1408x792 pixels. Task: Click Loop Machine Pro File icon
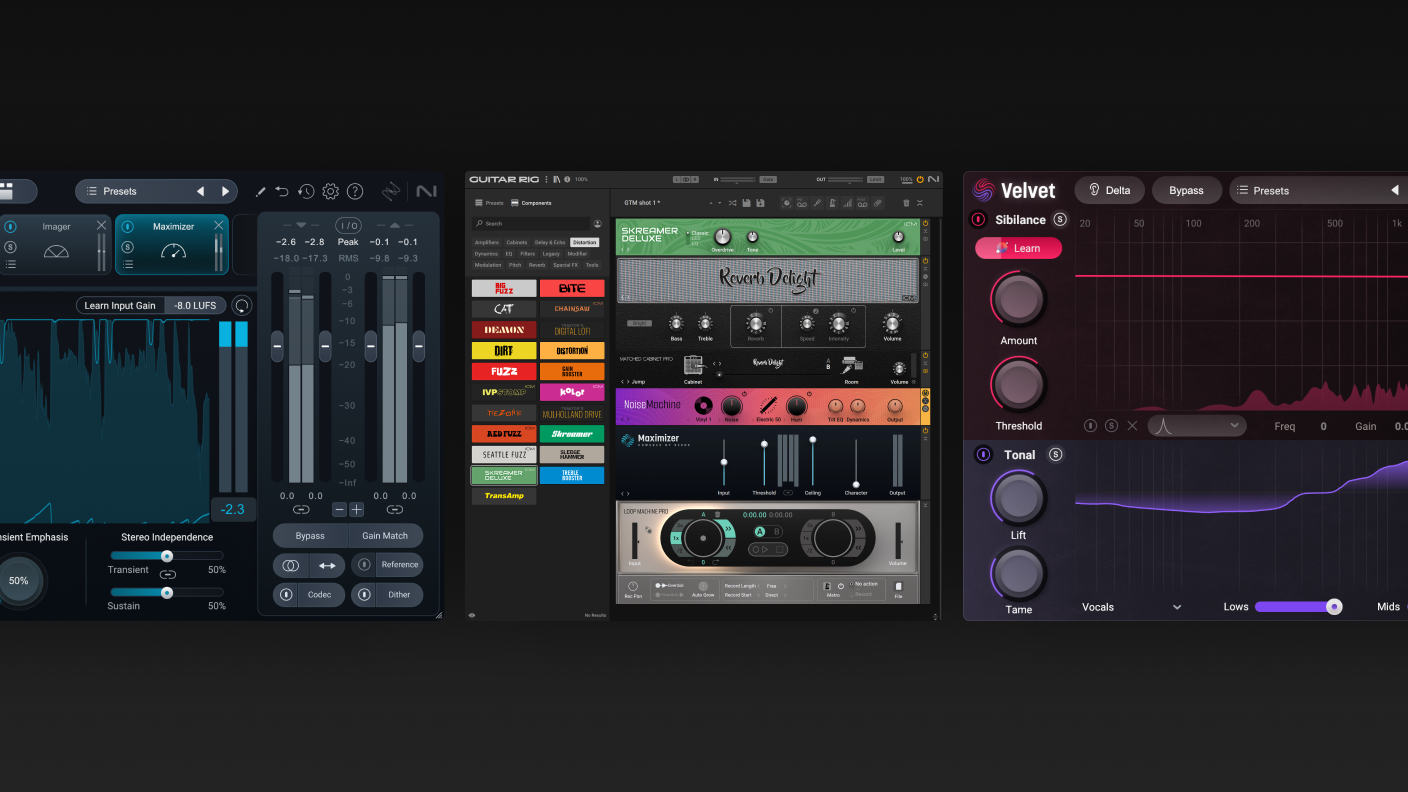pos(898,588)
